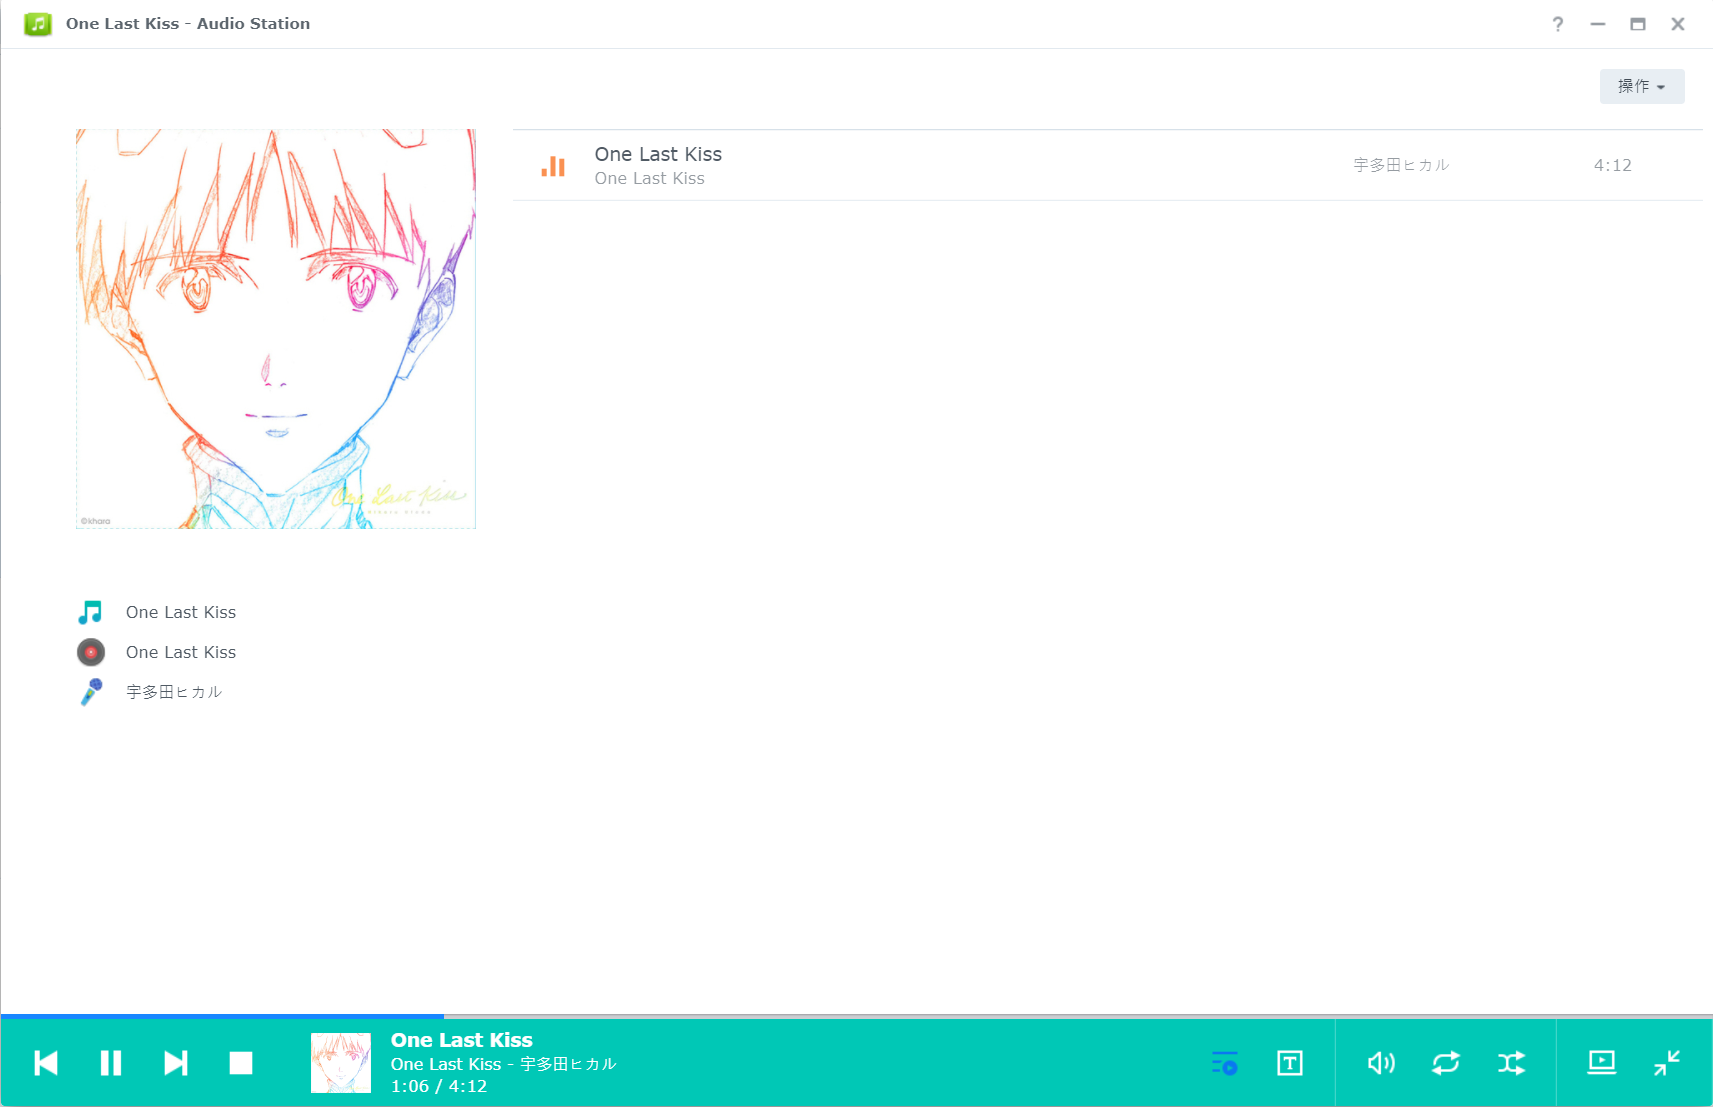Skip to the previous track

pyautogui.click(x=46, y=1063)
